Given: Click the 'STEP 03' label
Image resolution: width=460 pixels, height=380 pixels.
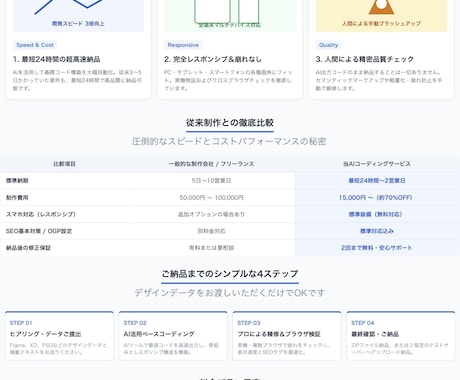Looking at the screenshot, I should (x=249, y=323).
